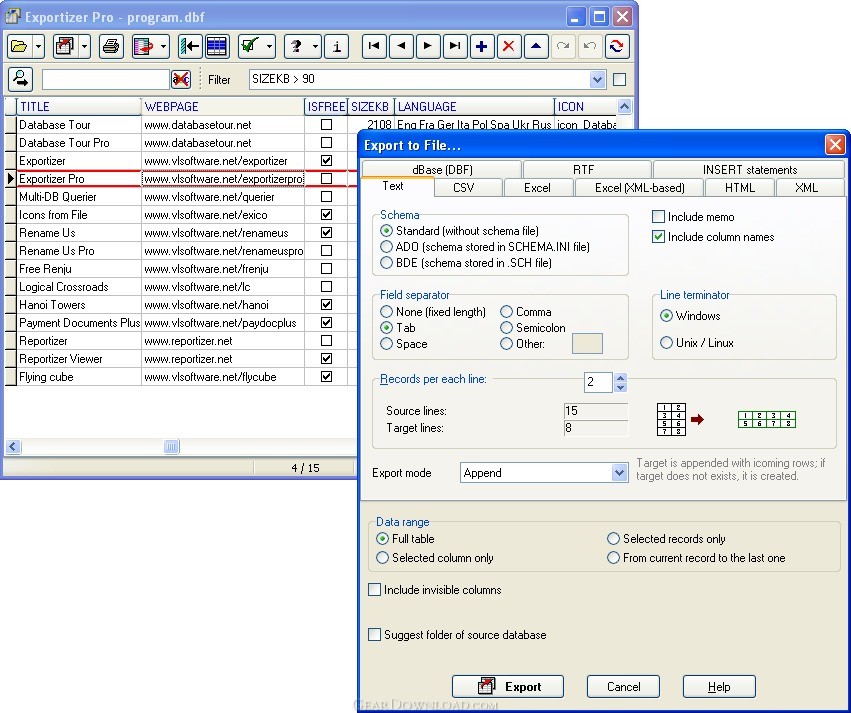Enable the filter checkbox
851x713 pixels.
pyautogui.click(x=619, y=80)
